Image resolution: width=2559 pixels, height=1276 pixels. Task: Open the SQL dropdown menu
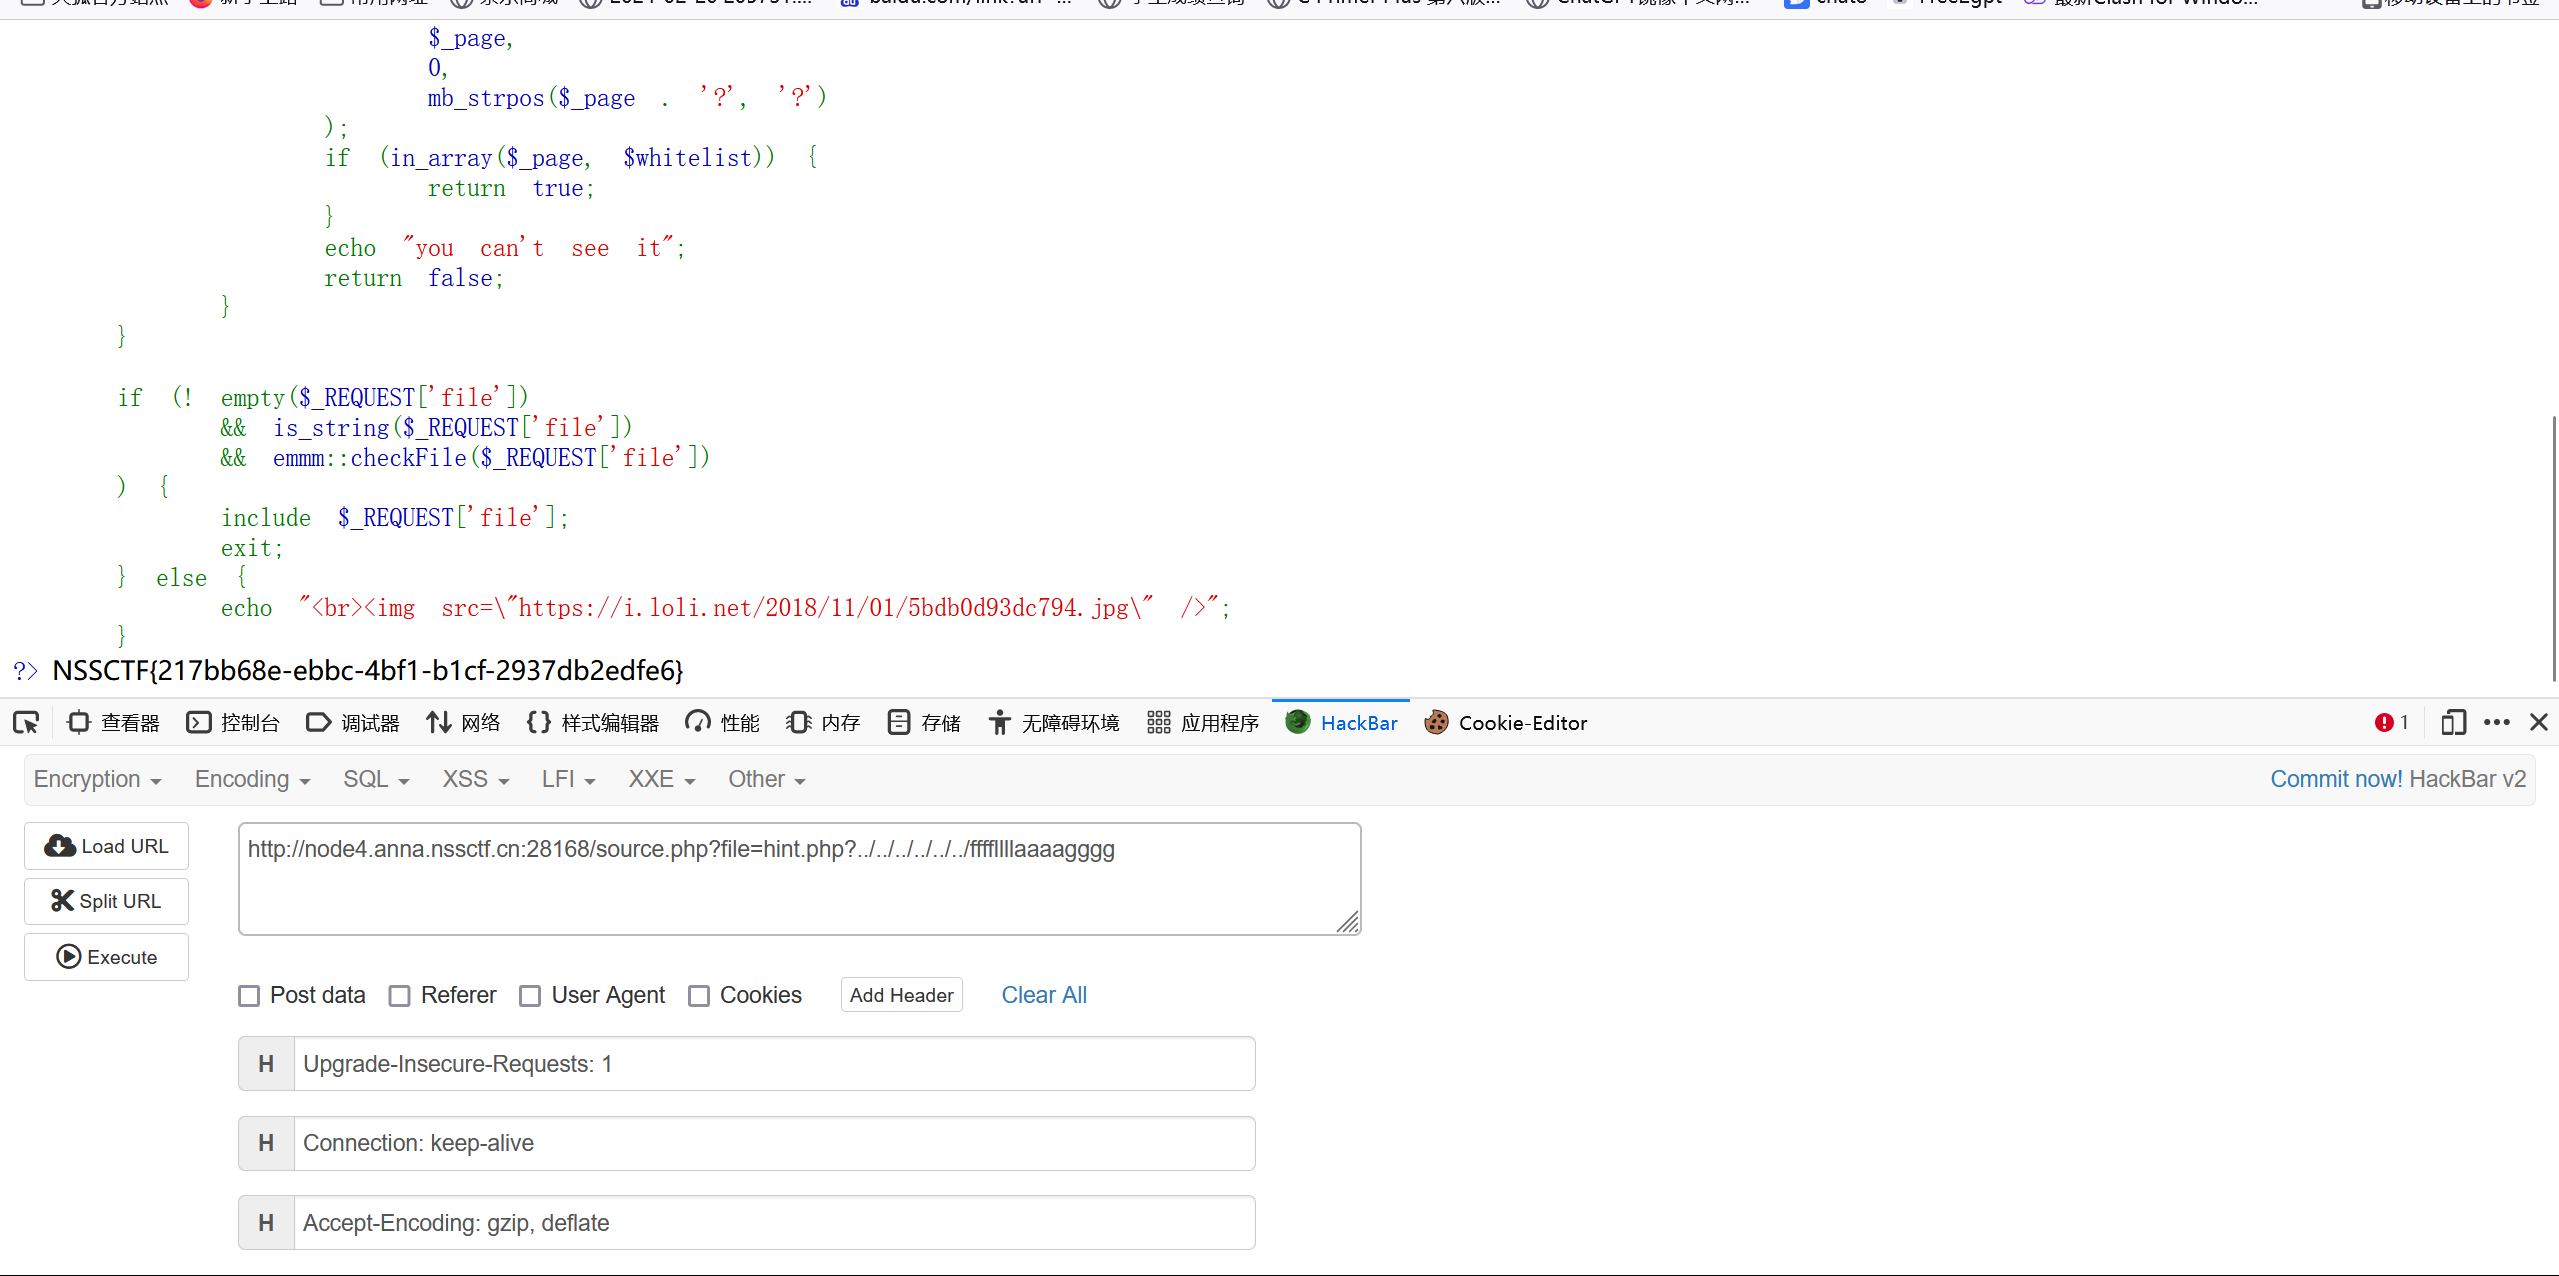coord(376,780)
